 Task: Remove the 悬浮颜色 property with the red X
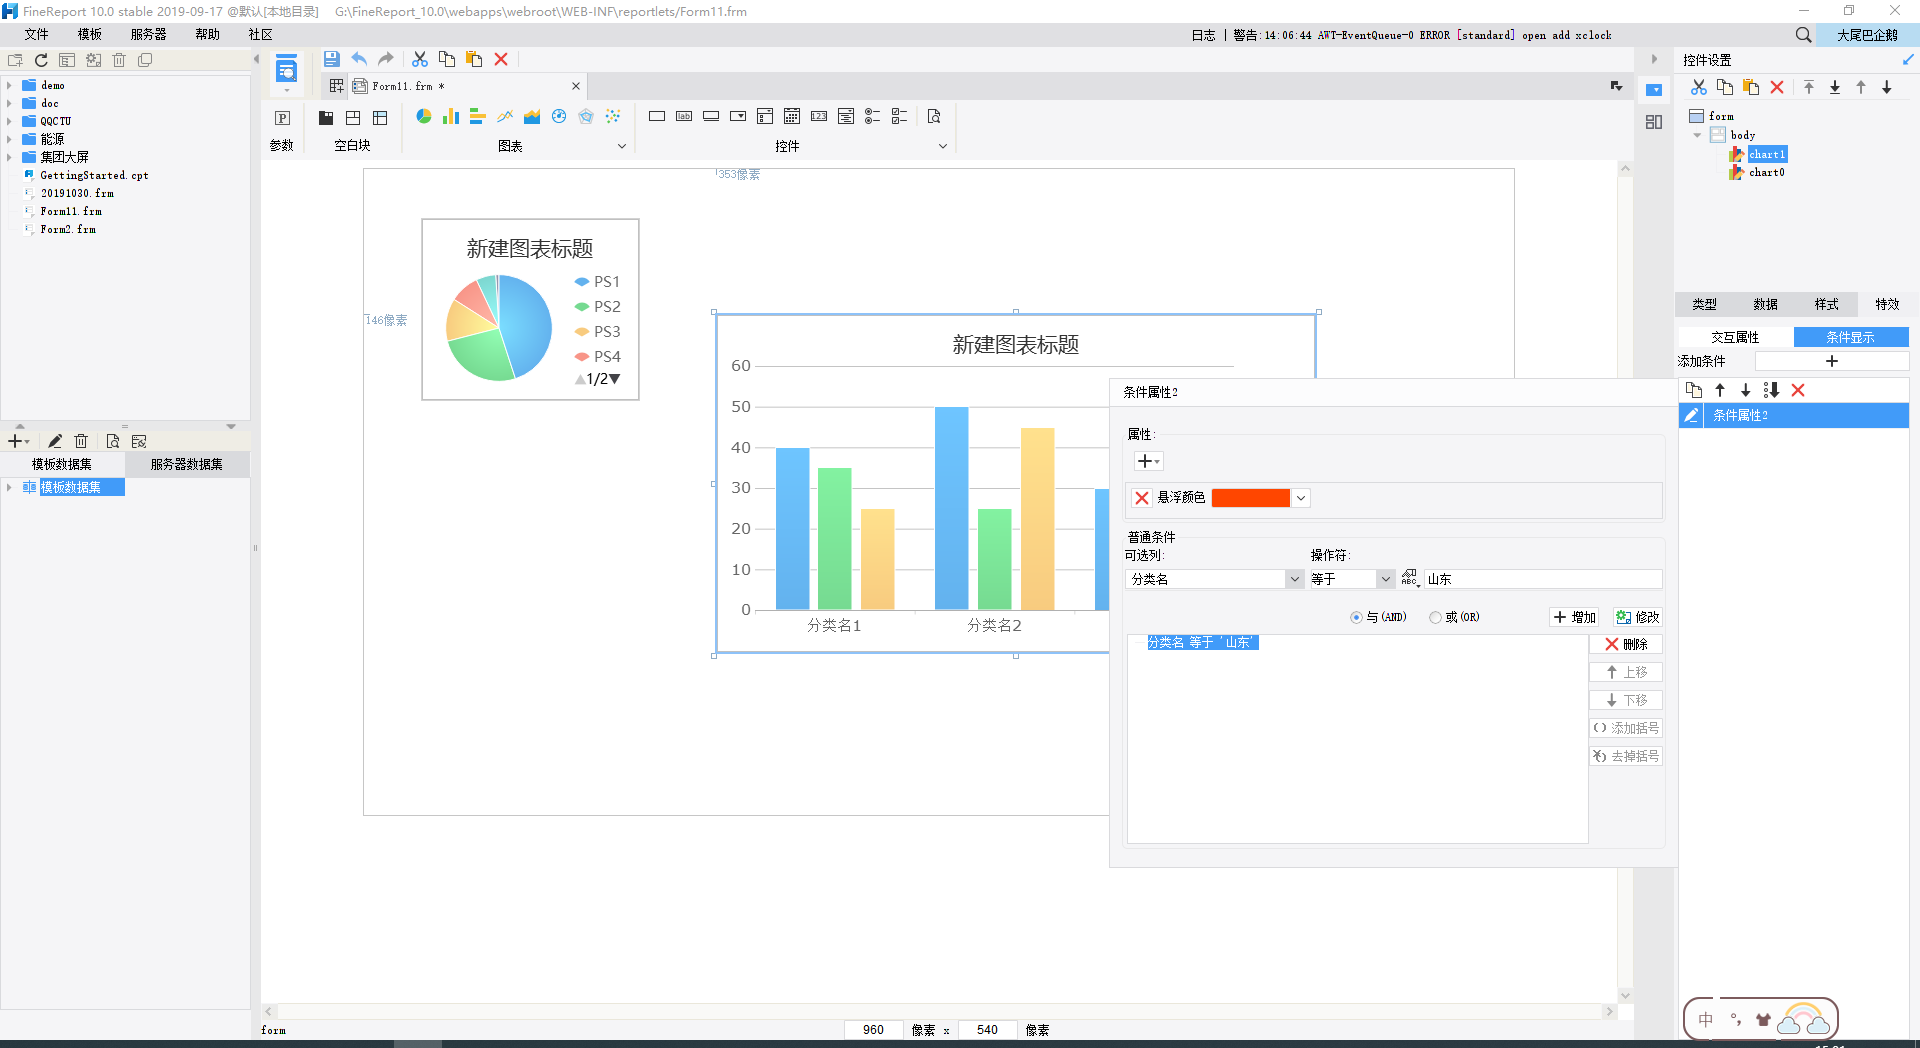[x=1142, y=498]
